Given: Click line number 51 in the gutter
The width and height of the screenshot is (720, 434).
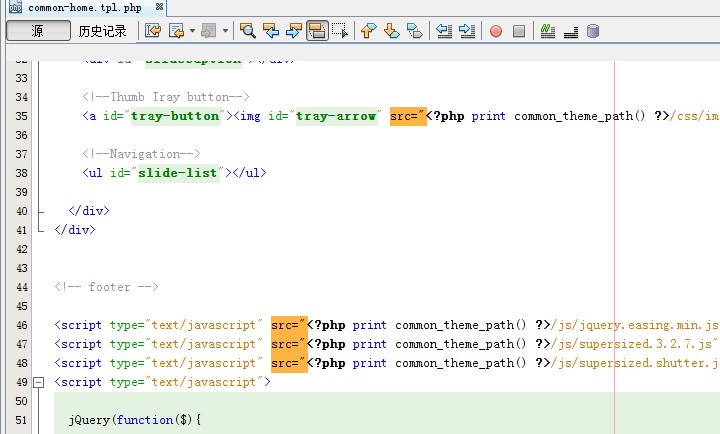Looking at the screenshot, I should coord(22,420).
